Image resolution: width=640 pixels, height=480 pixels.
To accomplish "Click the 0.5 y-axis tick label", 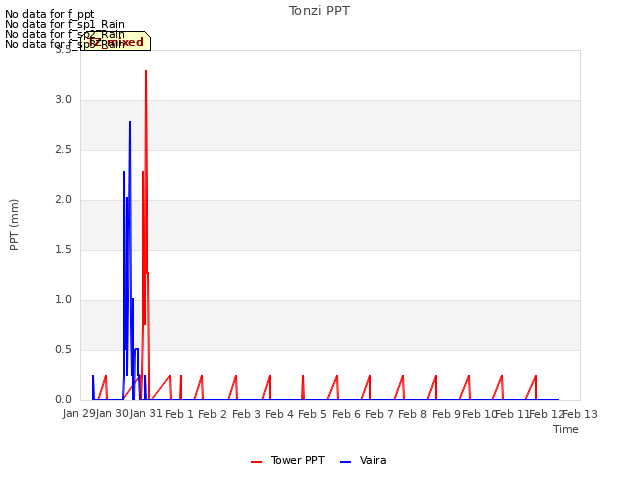I will tap(63, 350).
